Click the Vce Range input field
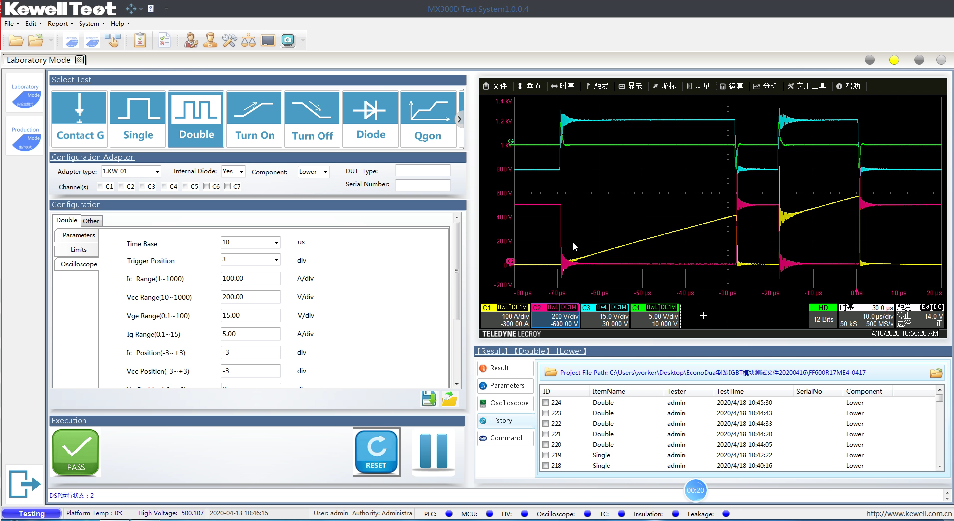Viewport: 954px width, 521px height. pos(250,297)
